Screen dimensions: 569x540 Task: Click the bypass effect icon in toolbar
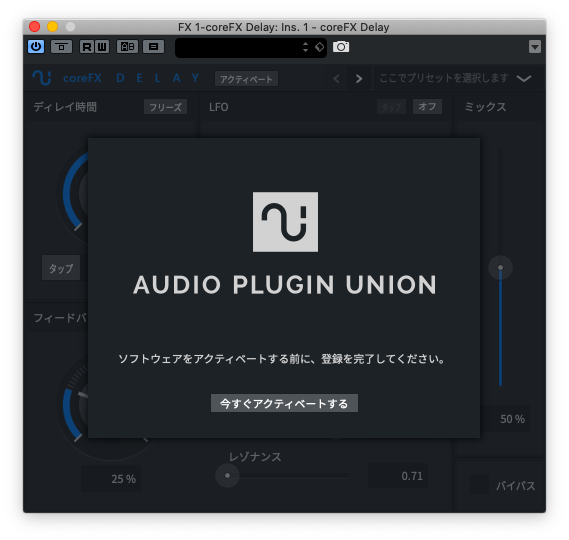pyautogui.click(x=61, y=47)
